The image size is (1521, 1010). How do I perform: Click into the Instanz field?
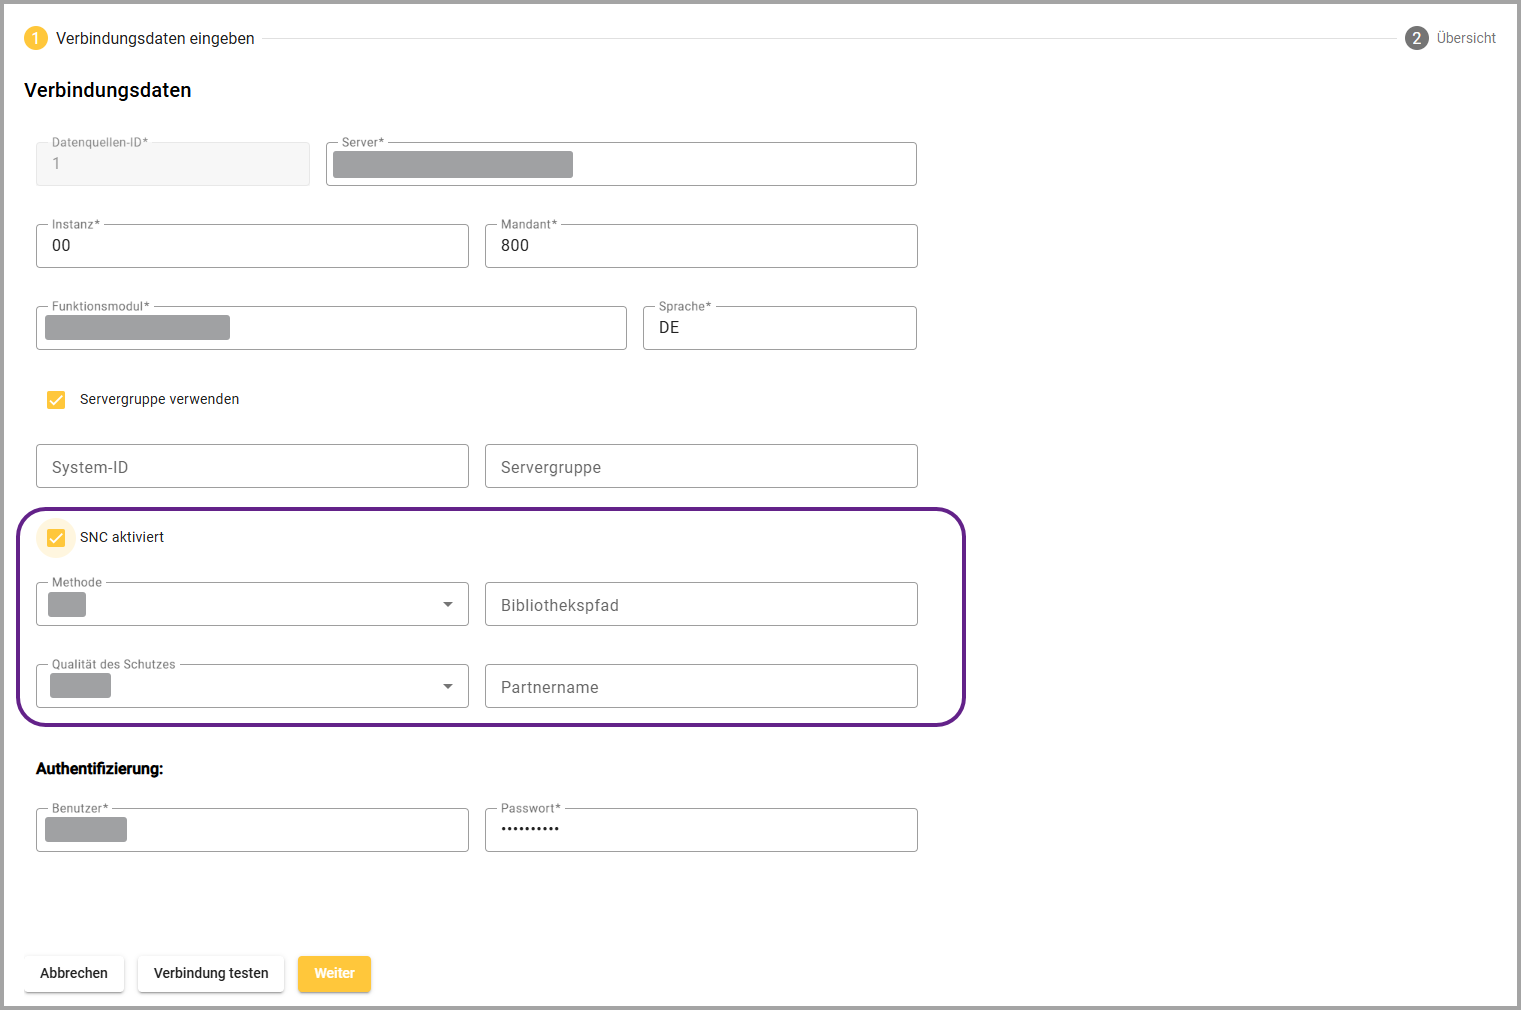click(x=252, y=246)
